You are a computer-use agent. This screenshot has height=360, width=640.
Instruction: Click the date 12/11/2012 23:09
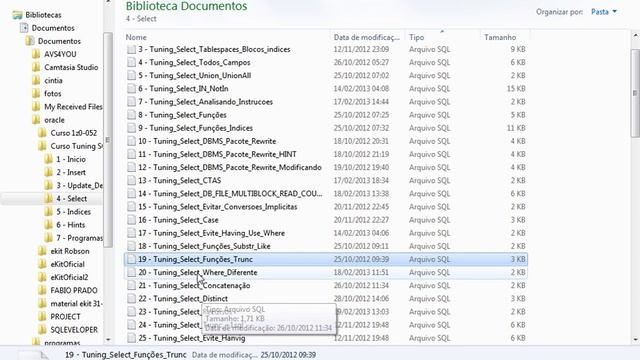pos(361,49)
